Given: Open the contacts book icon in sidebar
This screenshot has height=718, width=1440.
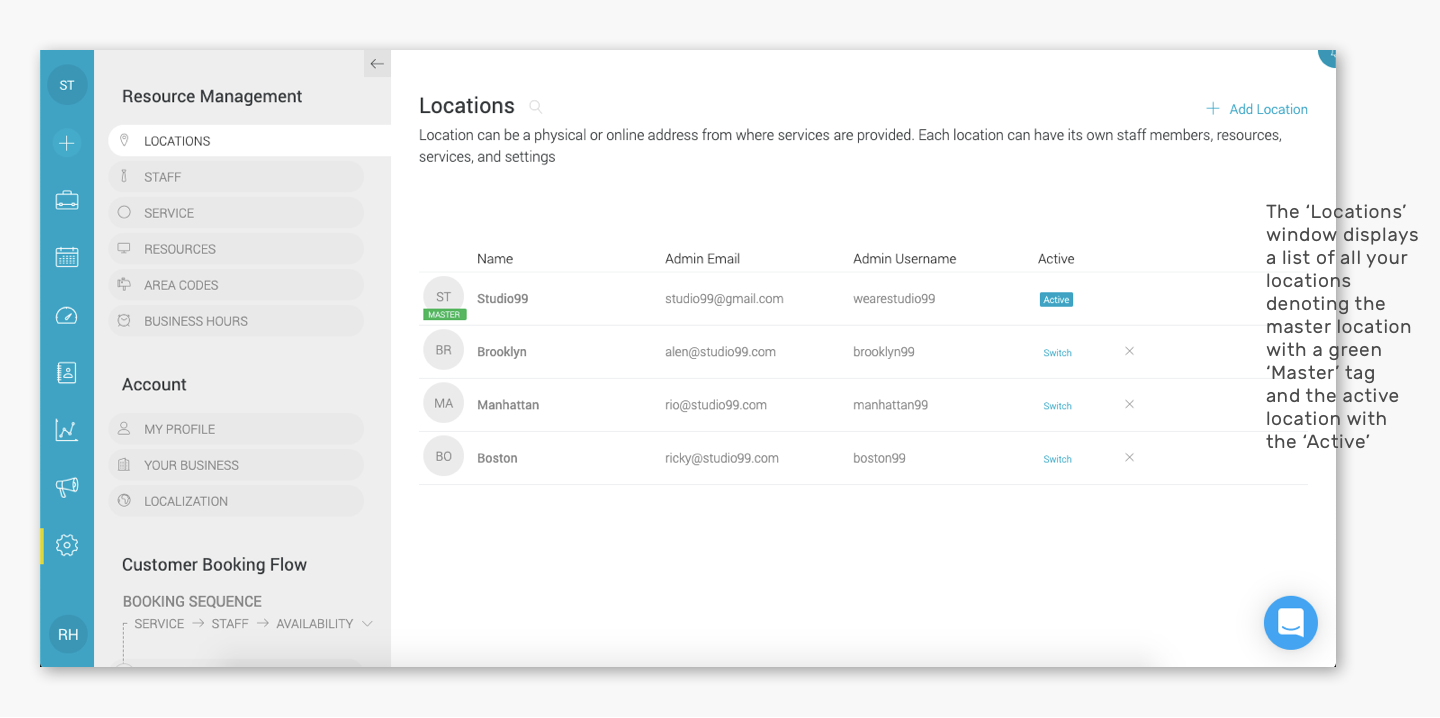Looking at the screenshot, I should pos(67,373).
